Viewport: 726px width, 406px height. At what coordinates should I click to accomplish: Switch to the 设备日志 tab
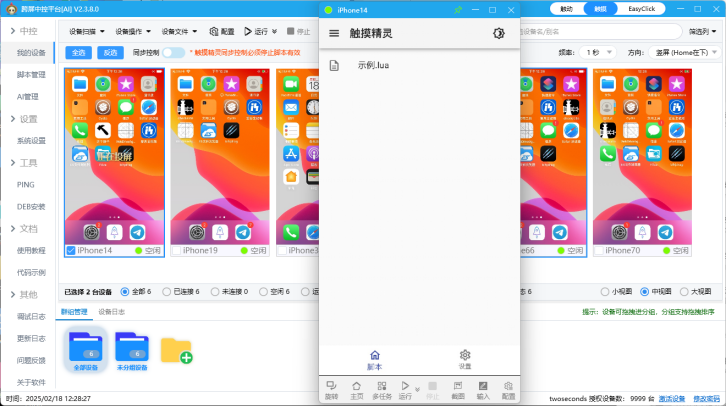(112, 312)
